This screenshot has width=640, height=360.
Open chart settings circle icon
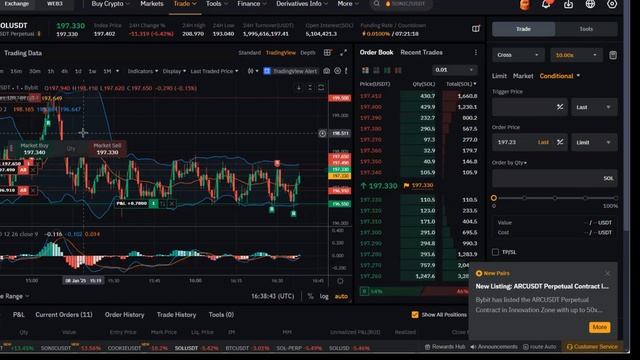[x=338, y=71]
